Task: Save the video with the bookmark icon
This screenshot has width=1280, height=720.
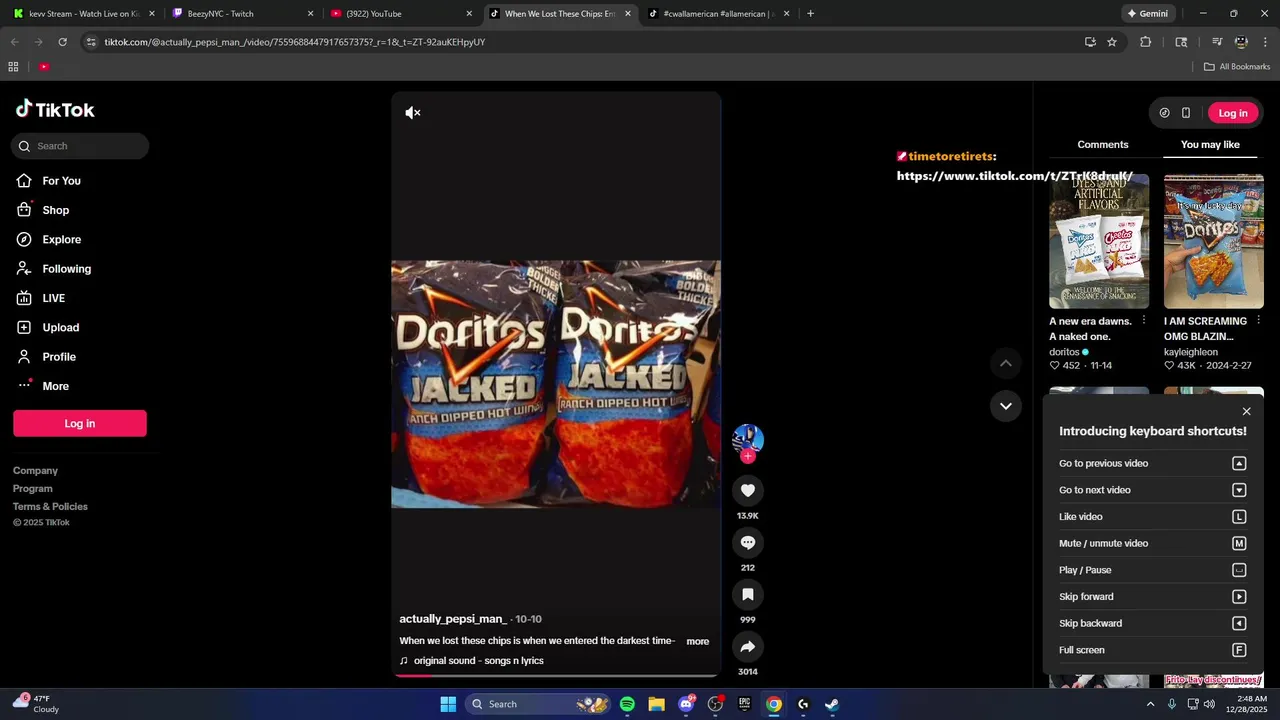Action: pos(747,594)
